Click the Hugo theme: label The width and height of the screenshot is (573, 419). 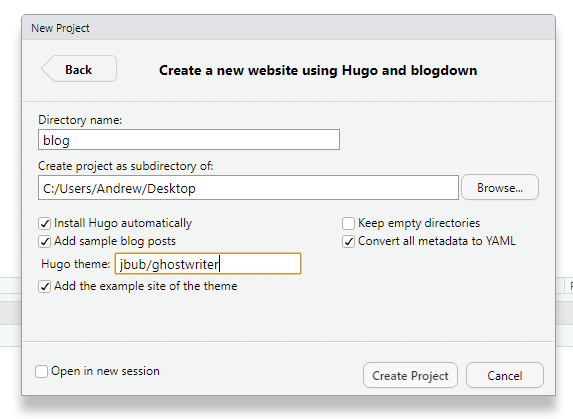[x=75, y=264]
